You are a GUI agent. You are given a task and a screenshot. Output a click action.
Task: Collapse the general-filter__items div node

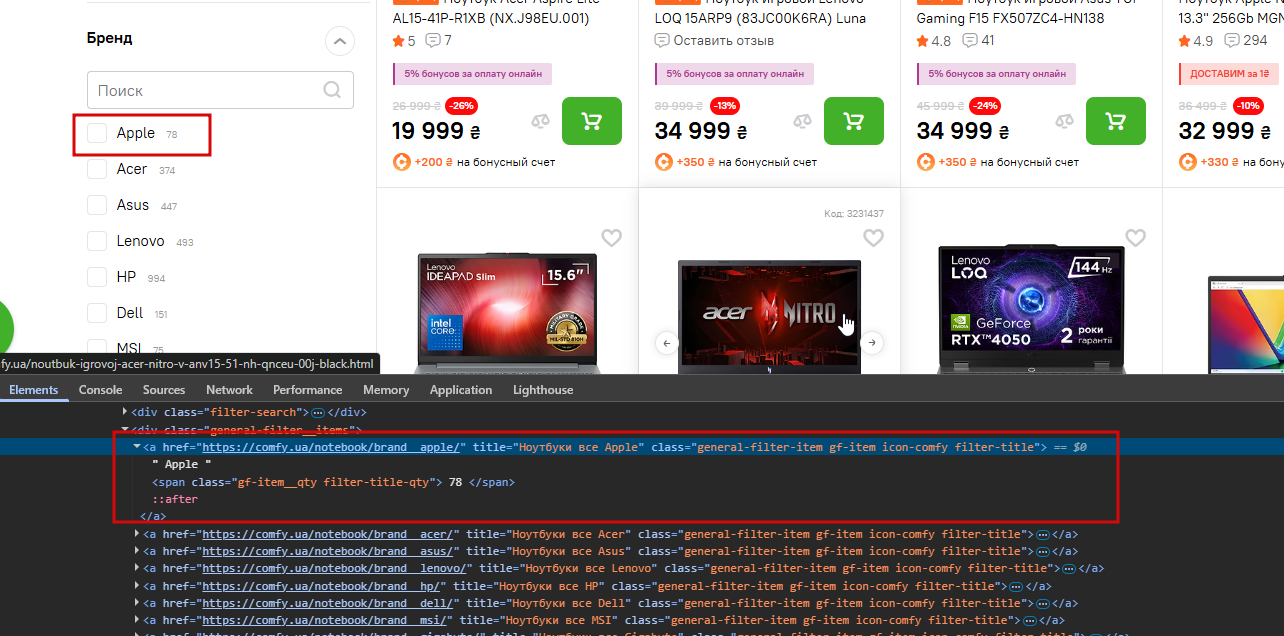[125, 430]
